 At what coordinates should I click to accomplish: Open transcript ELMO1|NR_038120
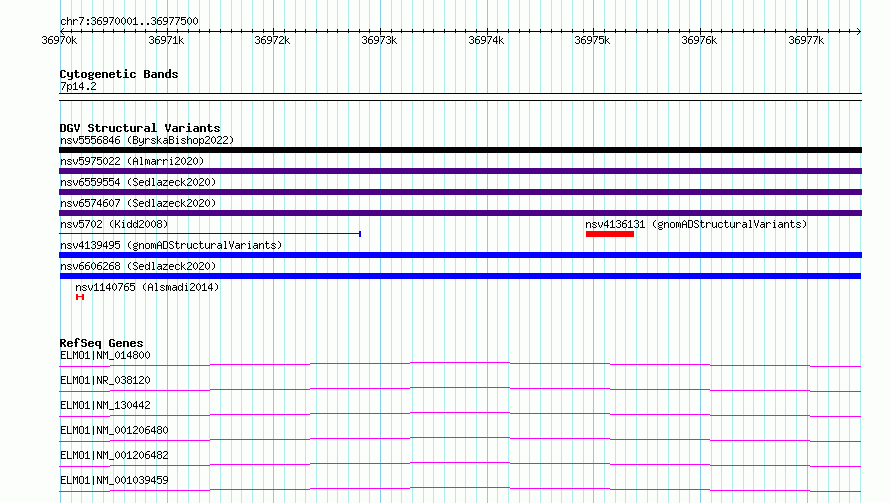[x=105, y=380]
